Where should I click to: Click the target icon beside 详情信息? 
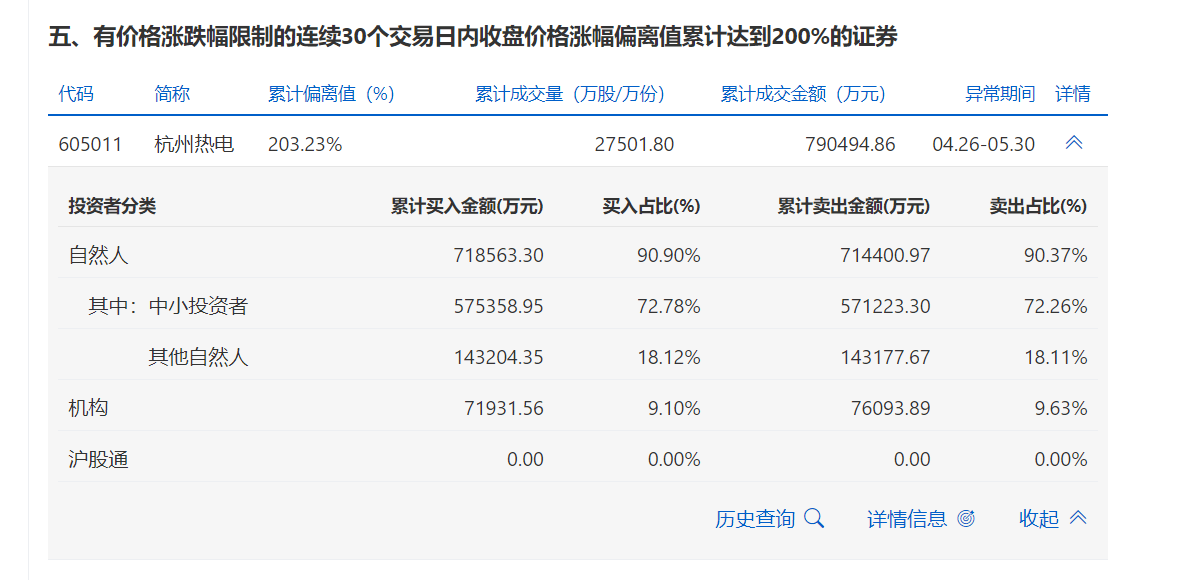click(966, 518)
